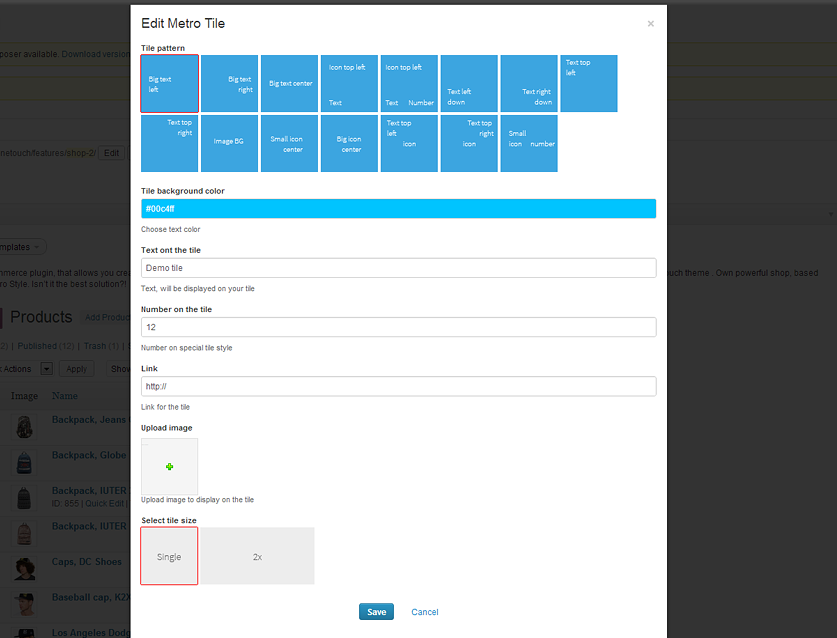
Task: Select the Single tile size option
Action: pyautogui.click(x=169, y=556)
